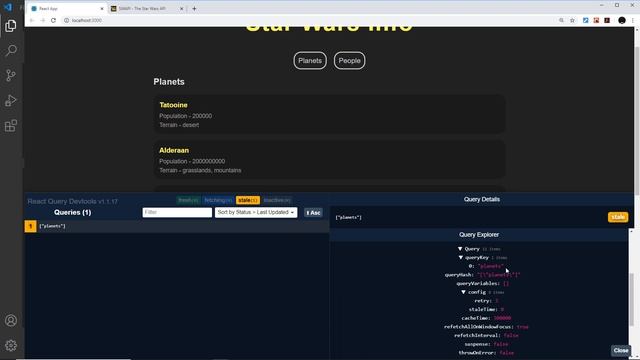Click the VS Code logo icon

point(8,7)
